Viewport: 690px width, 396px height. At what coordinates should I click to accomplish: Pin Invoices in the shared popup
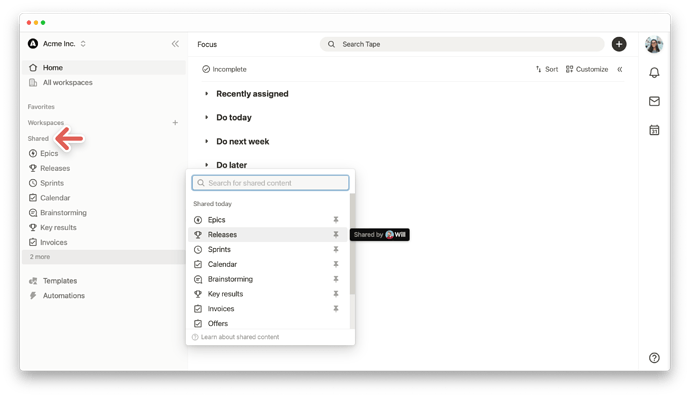click(336, 309)
